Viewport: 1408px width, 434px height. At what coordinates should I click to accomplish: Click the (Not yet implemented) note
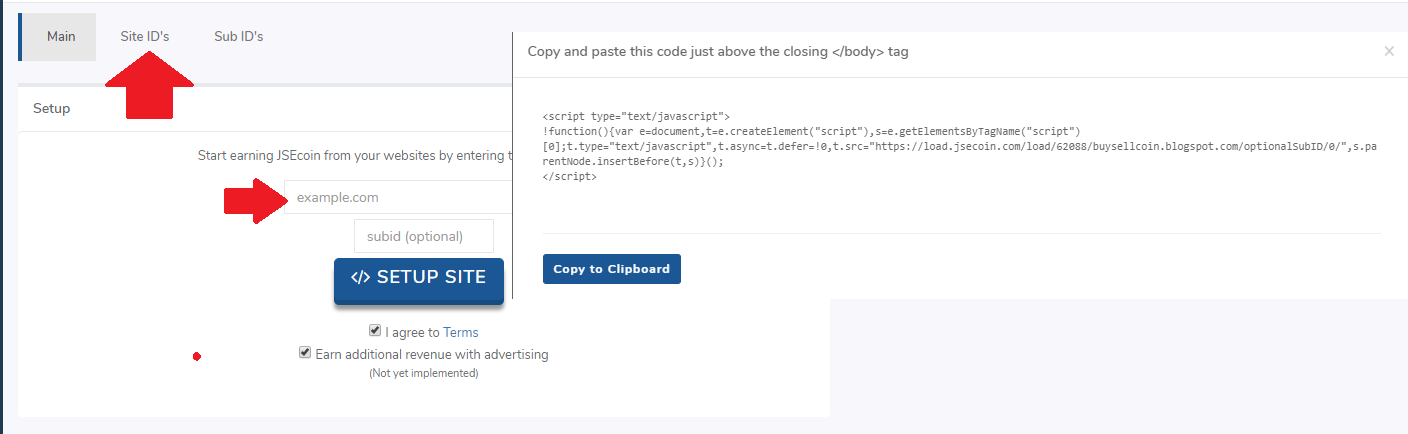point(424,373)
